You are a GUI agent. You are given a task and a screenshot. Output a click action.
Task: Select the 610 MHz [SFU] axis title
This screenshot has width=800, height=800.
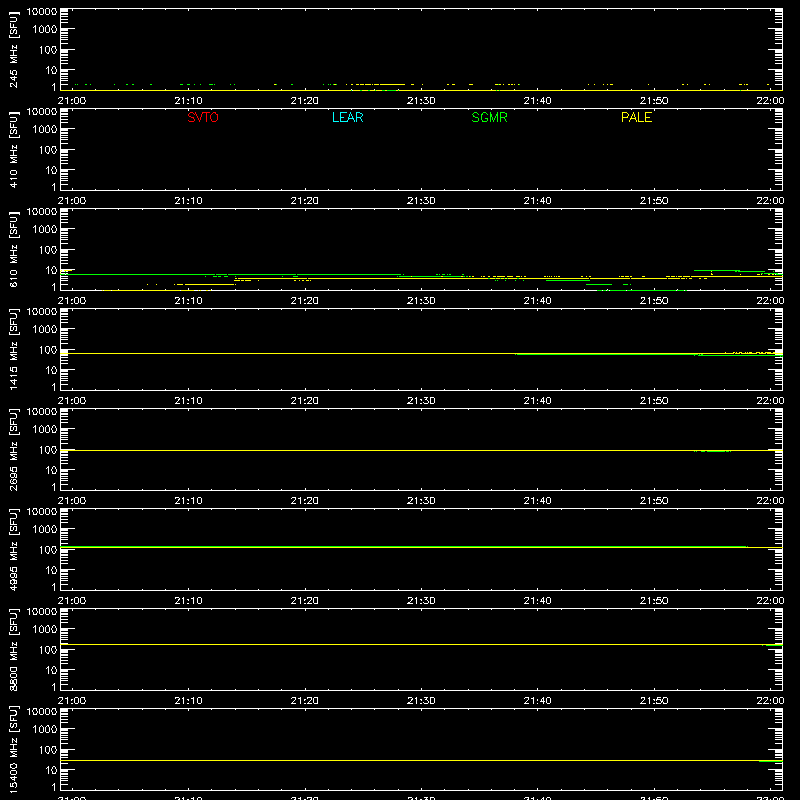tap(13, 249)
